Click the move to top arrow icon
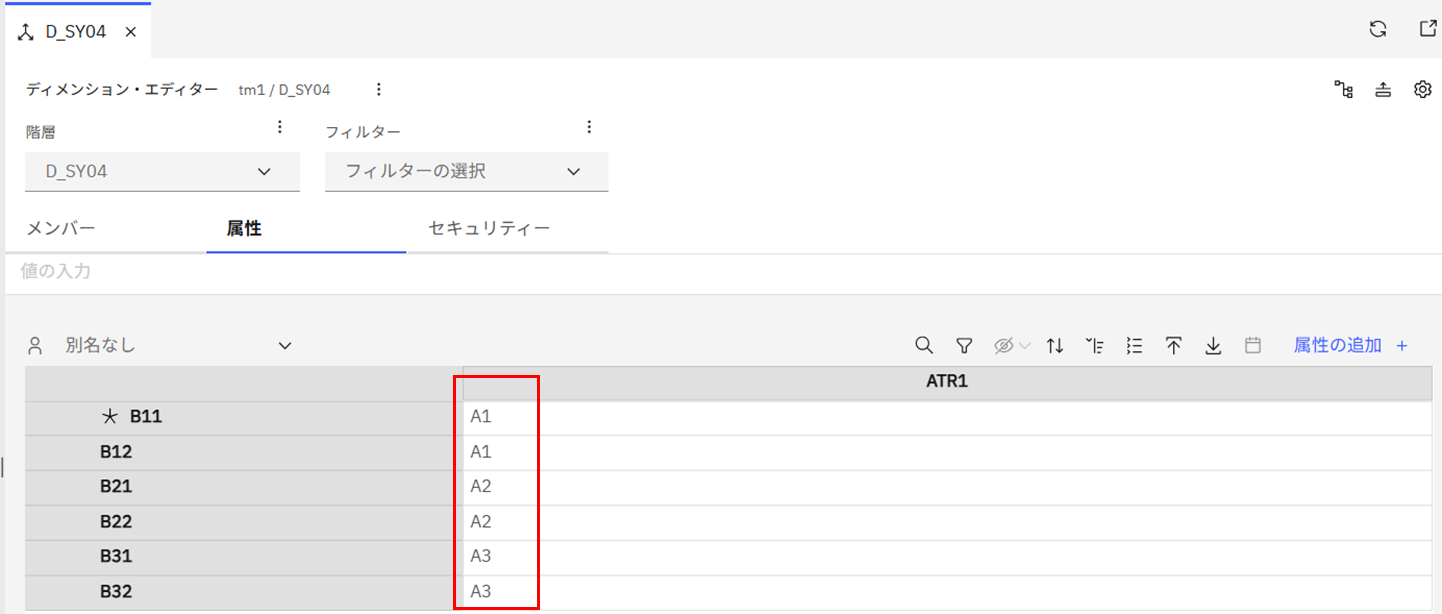The height and width of the screenshot is (614, 1442). click(x=1174, y=346)
